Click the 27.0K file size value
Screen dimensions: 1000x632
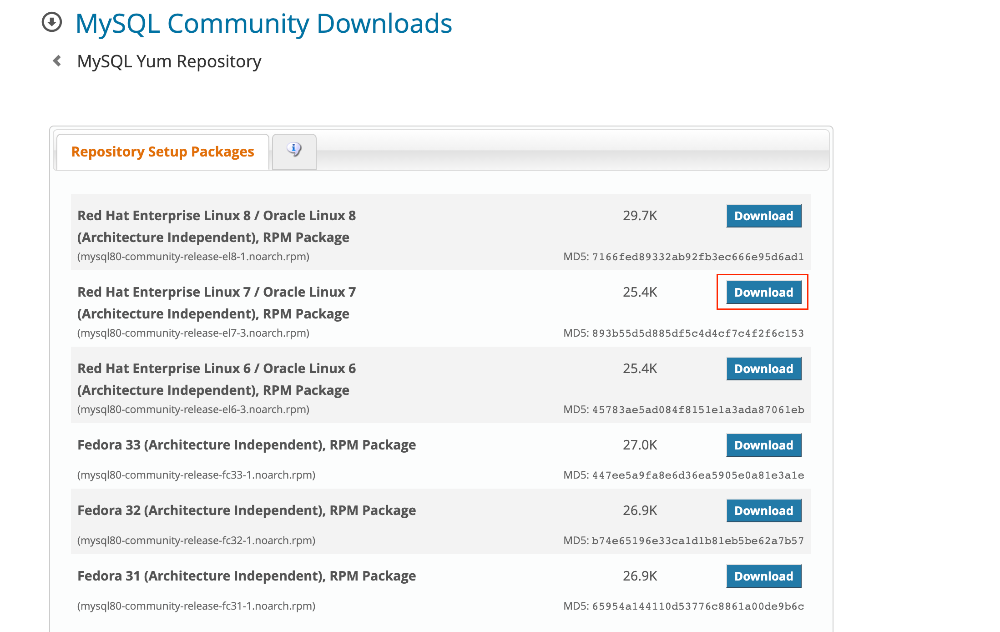pyautogui.click(x=640, y=445)
